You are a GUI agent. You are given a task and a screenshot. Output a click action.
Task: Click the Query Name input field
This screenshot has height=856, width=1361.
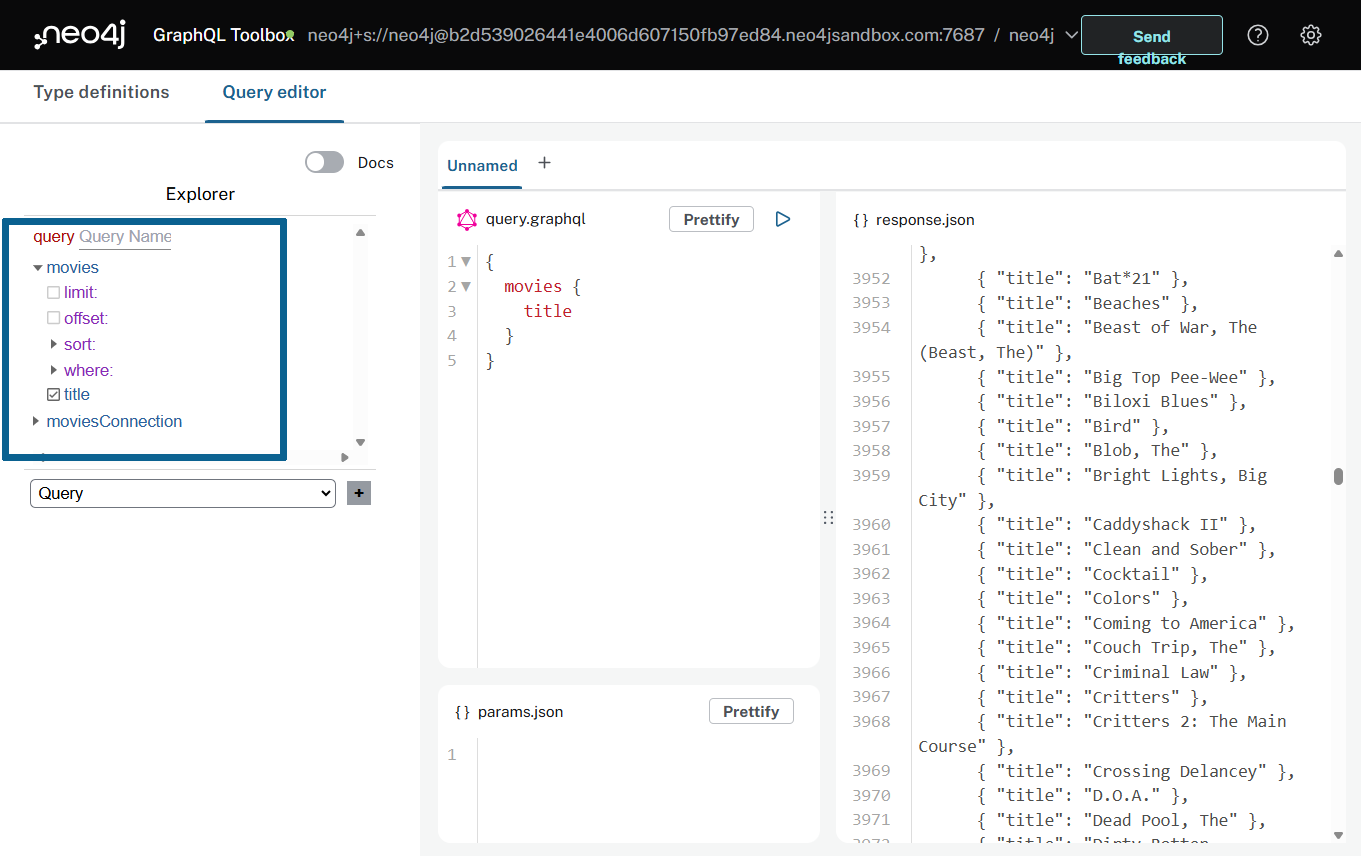click(125, 237)
